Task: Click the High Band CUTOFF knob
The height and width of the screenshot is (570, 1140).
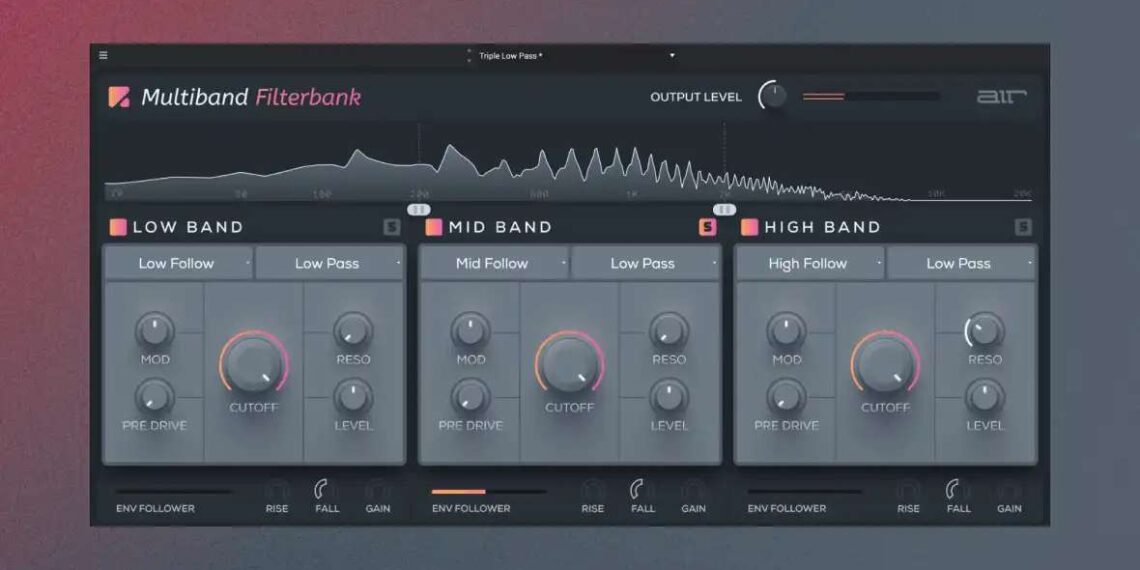Action: 886,364
